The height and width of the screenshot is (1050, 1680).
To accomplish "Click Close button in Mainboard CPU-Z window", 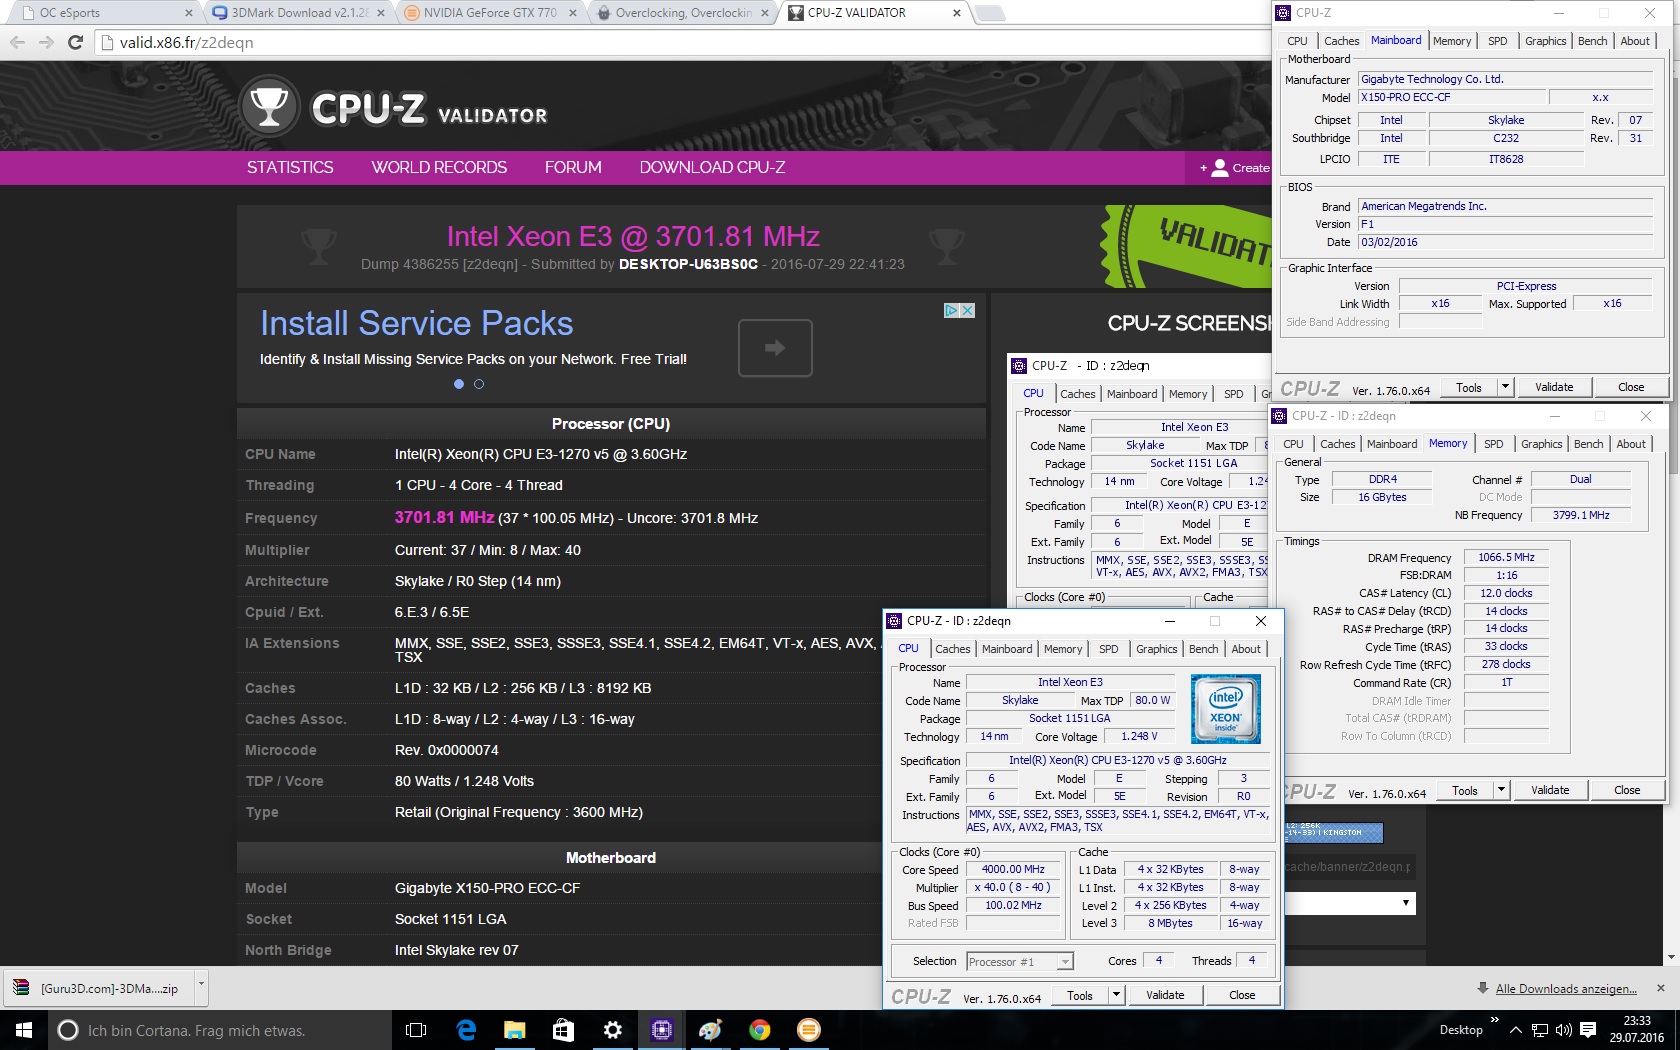I will [x=1631, y=387].
